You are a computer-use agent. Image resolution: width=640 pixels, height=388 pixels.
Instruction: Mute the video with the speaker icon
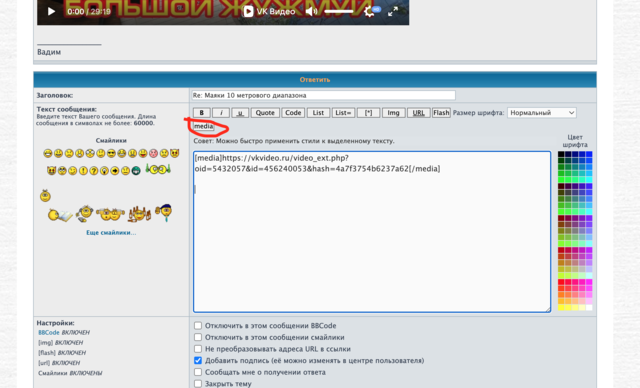click(311, 11)
